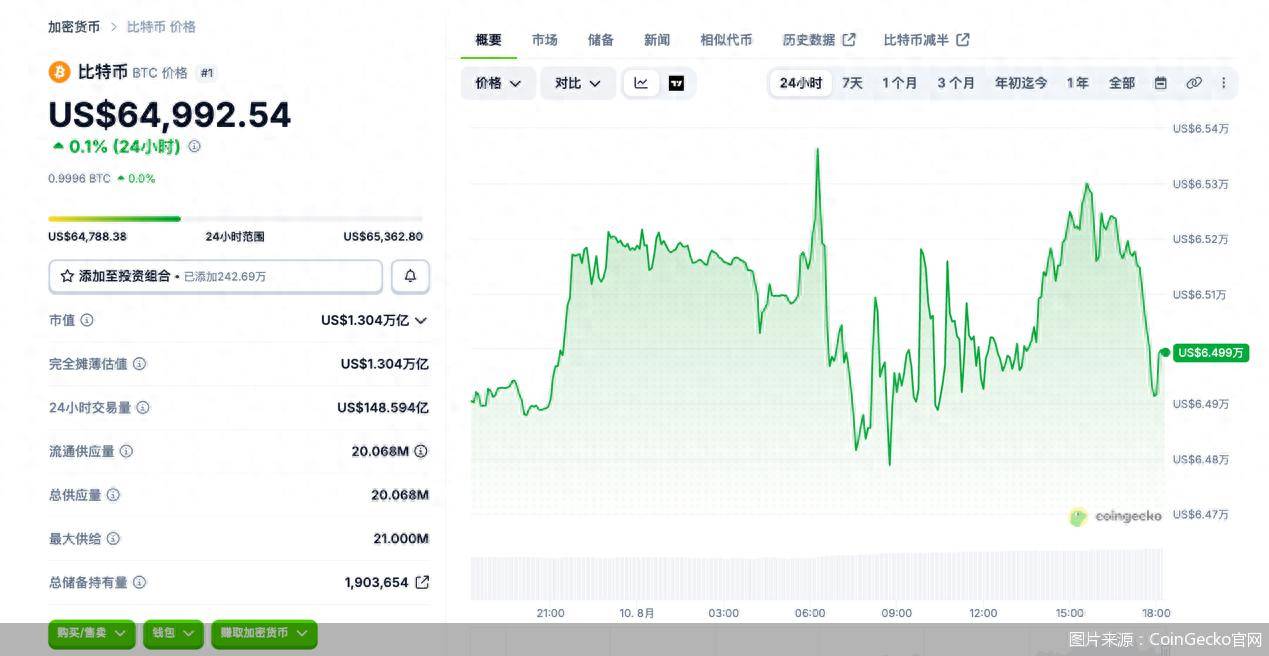
Task: Select the 1个月 time range
Action: click(899, 83)
